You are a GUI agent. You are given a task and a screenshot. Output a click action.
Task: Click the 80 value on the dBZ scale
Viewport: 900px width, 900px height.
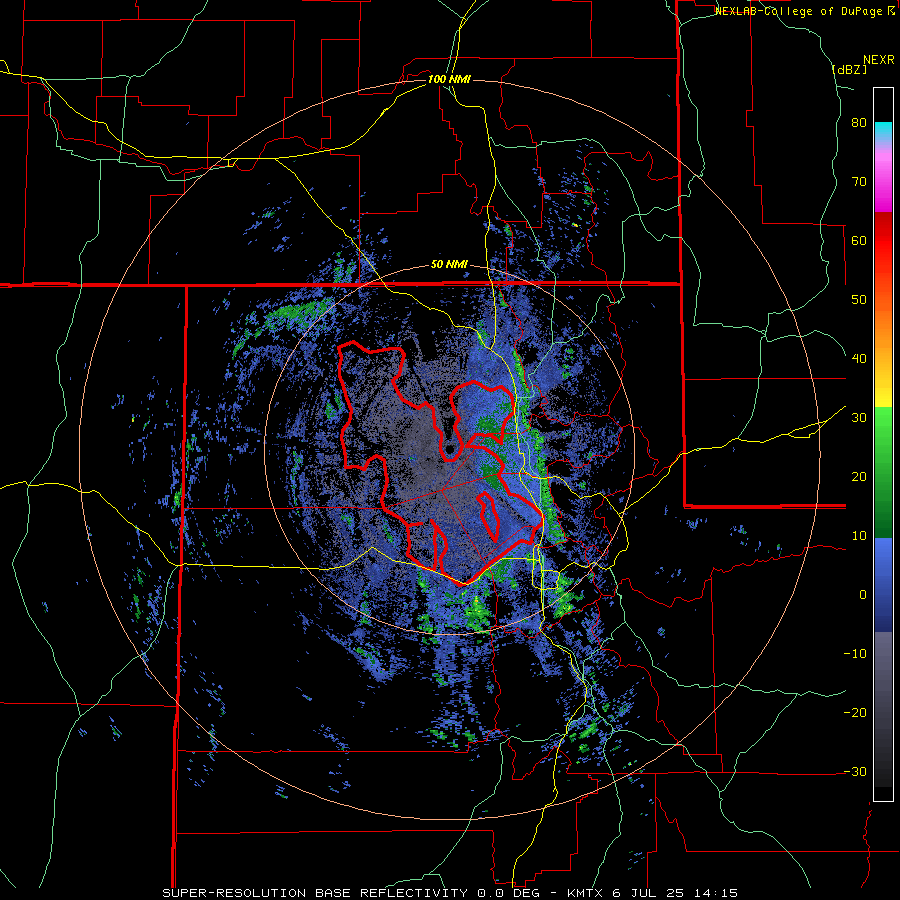tap(859, 123)
